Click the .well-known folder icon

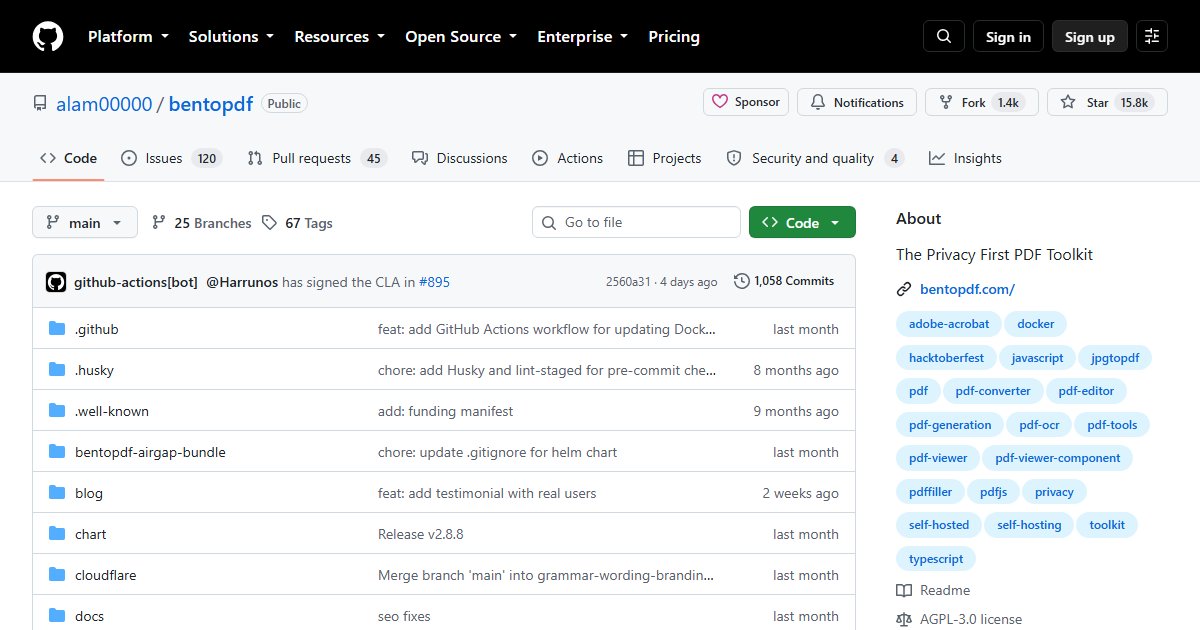tap(57, 411)
